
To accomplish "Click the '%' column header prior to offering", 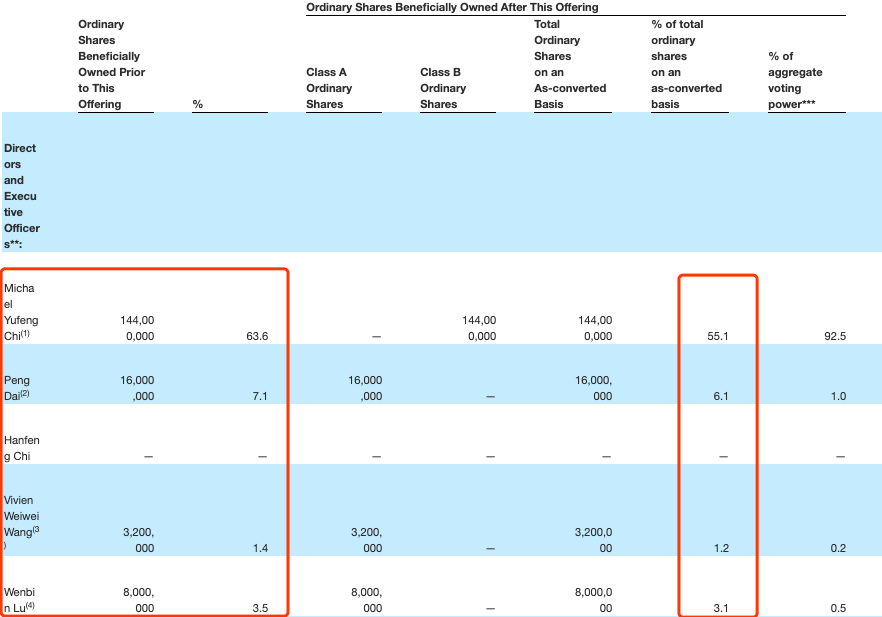I will pos(197,104).
